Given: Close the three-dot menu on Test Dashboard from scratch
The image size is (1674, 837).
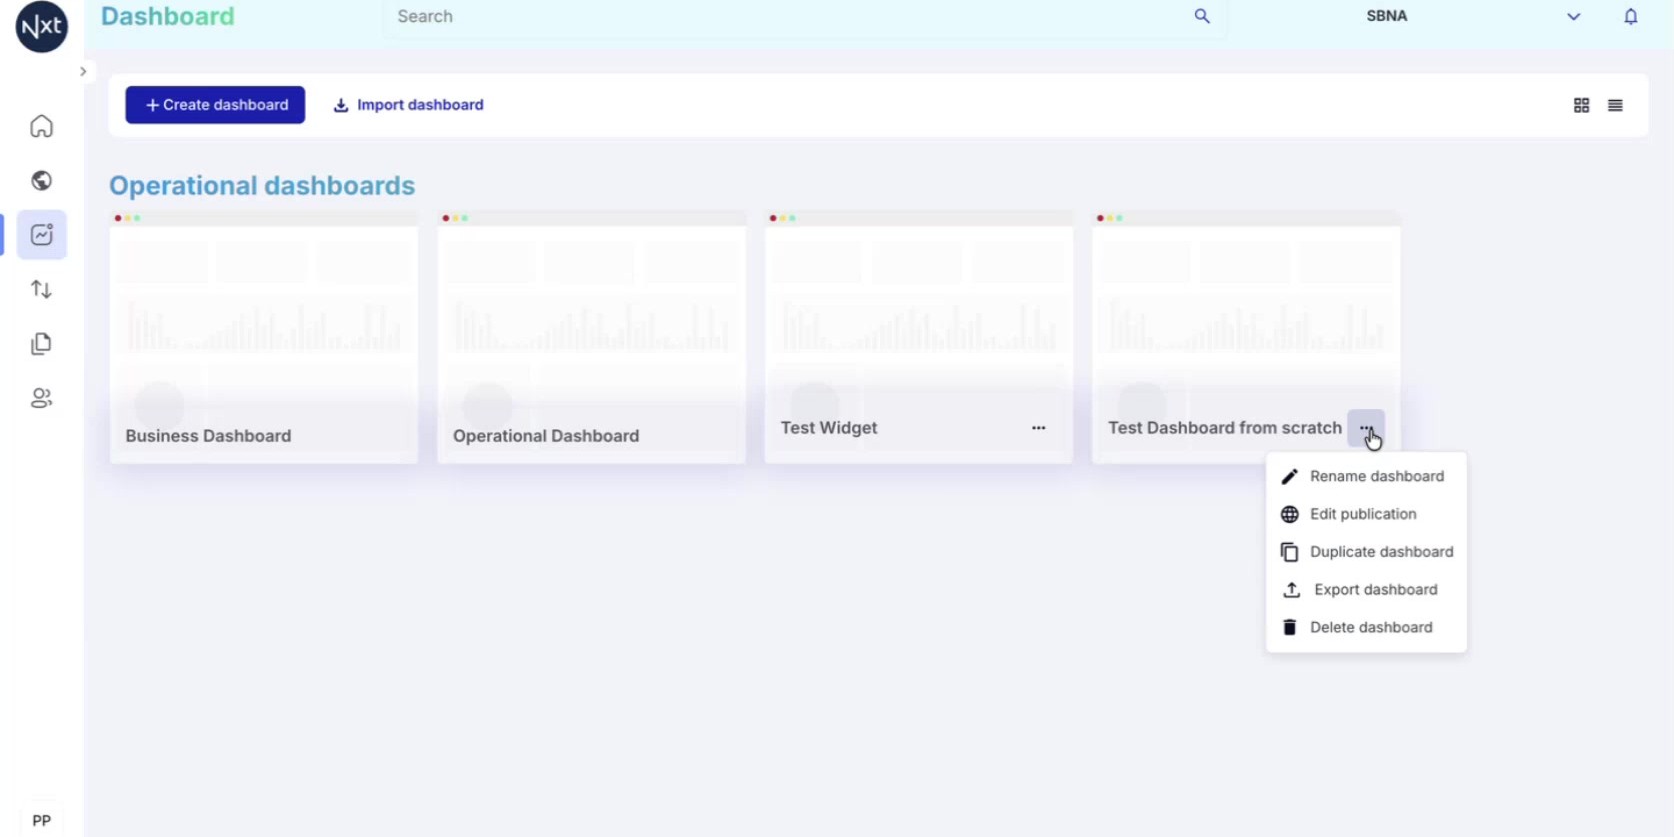Looking at the screenshot, I should point(1366,428).
